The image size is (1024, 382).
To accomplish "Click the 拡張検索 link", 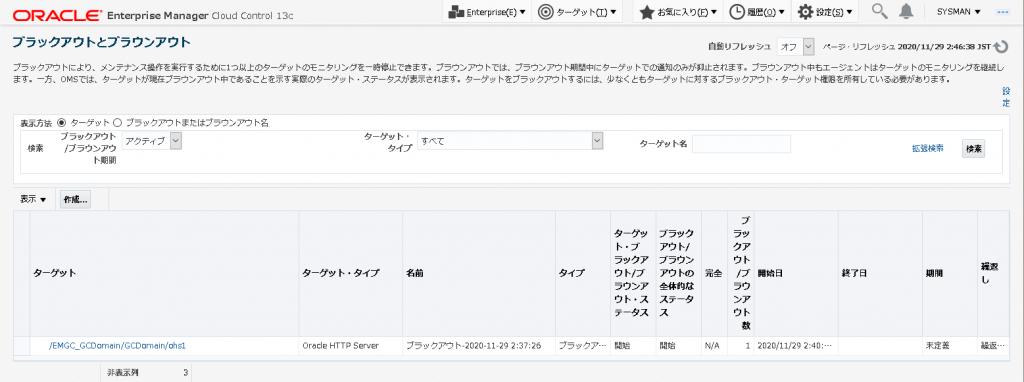I will [x=927, y=148].
